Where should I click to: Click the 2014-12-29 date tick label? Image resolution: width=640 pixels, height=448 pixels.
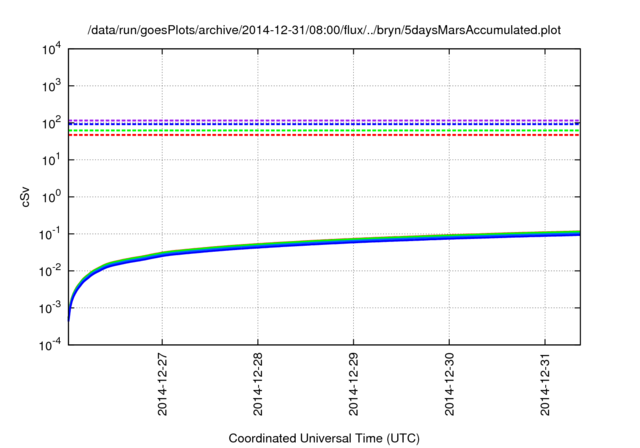[x=353, y=384]
